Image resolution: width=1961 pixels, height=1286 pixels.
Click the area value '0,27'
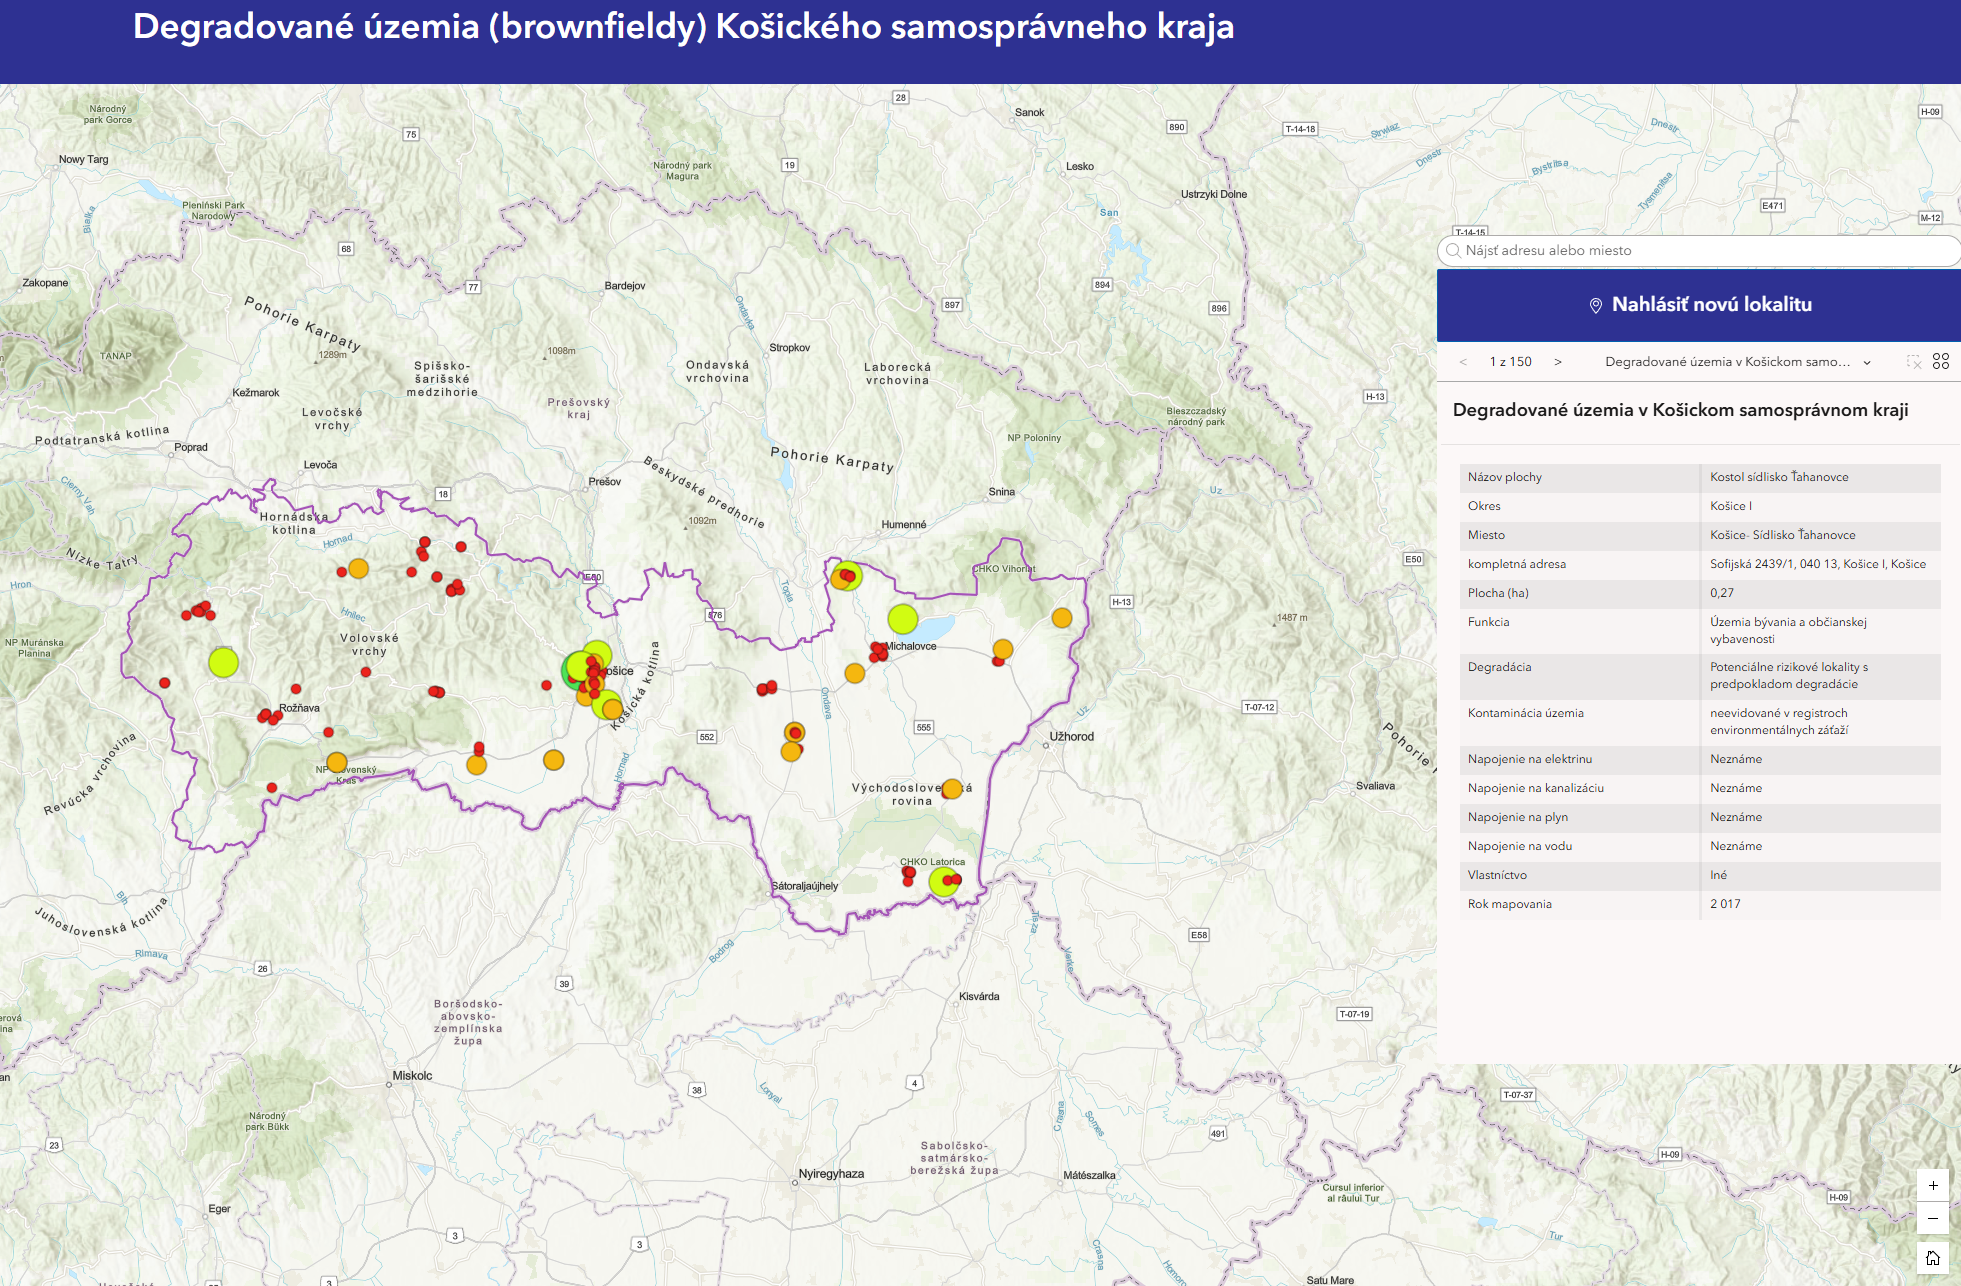pyautogui.click(x=1722, y=593)
